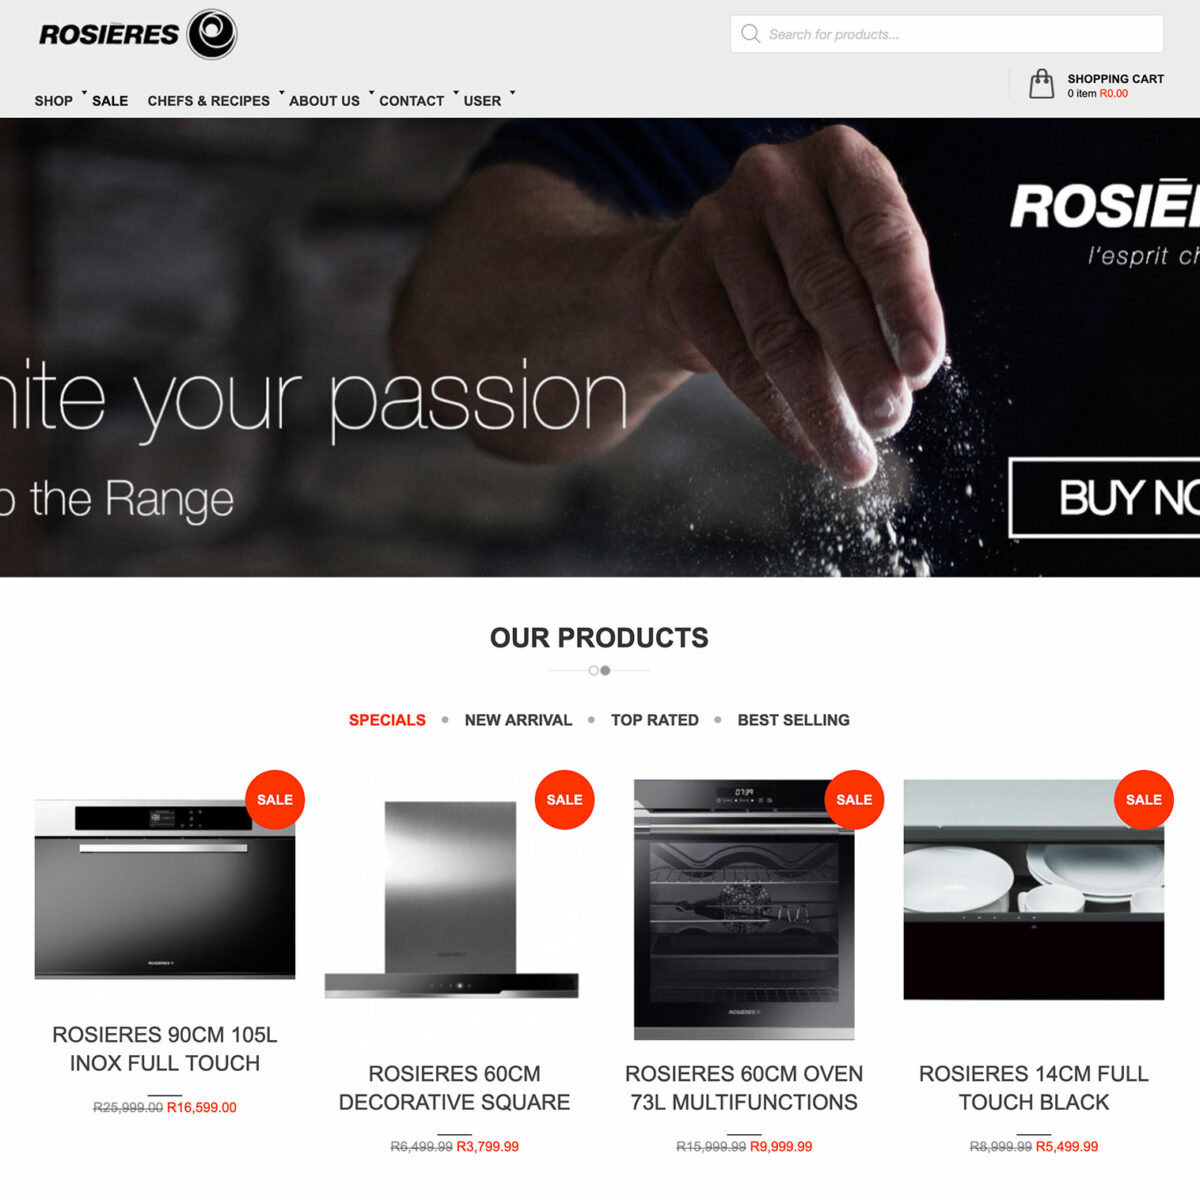
Task: Select the NEW ARRIVAL product tab
Action: (518, 720)
